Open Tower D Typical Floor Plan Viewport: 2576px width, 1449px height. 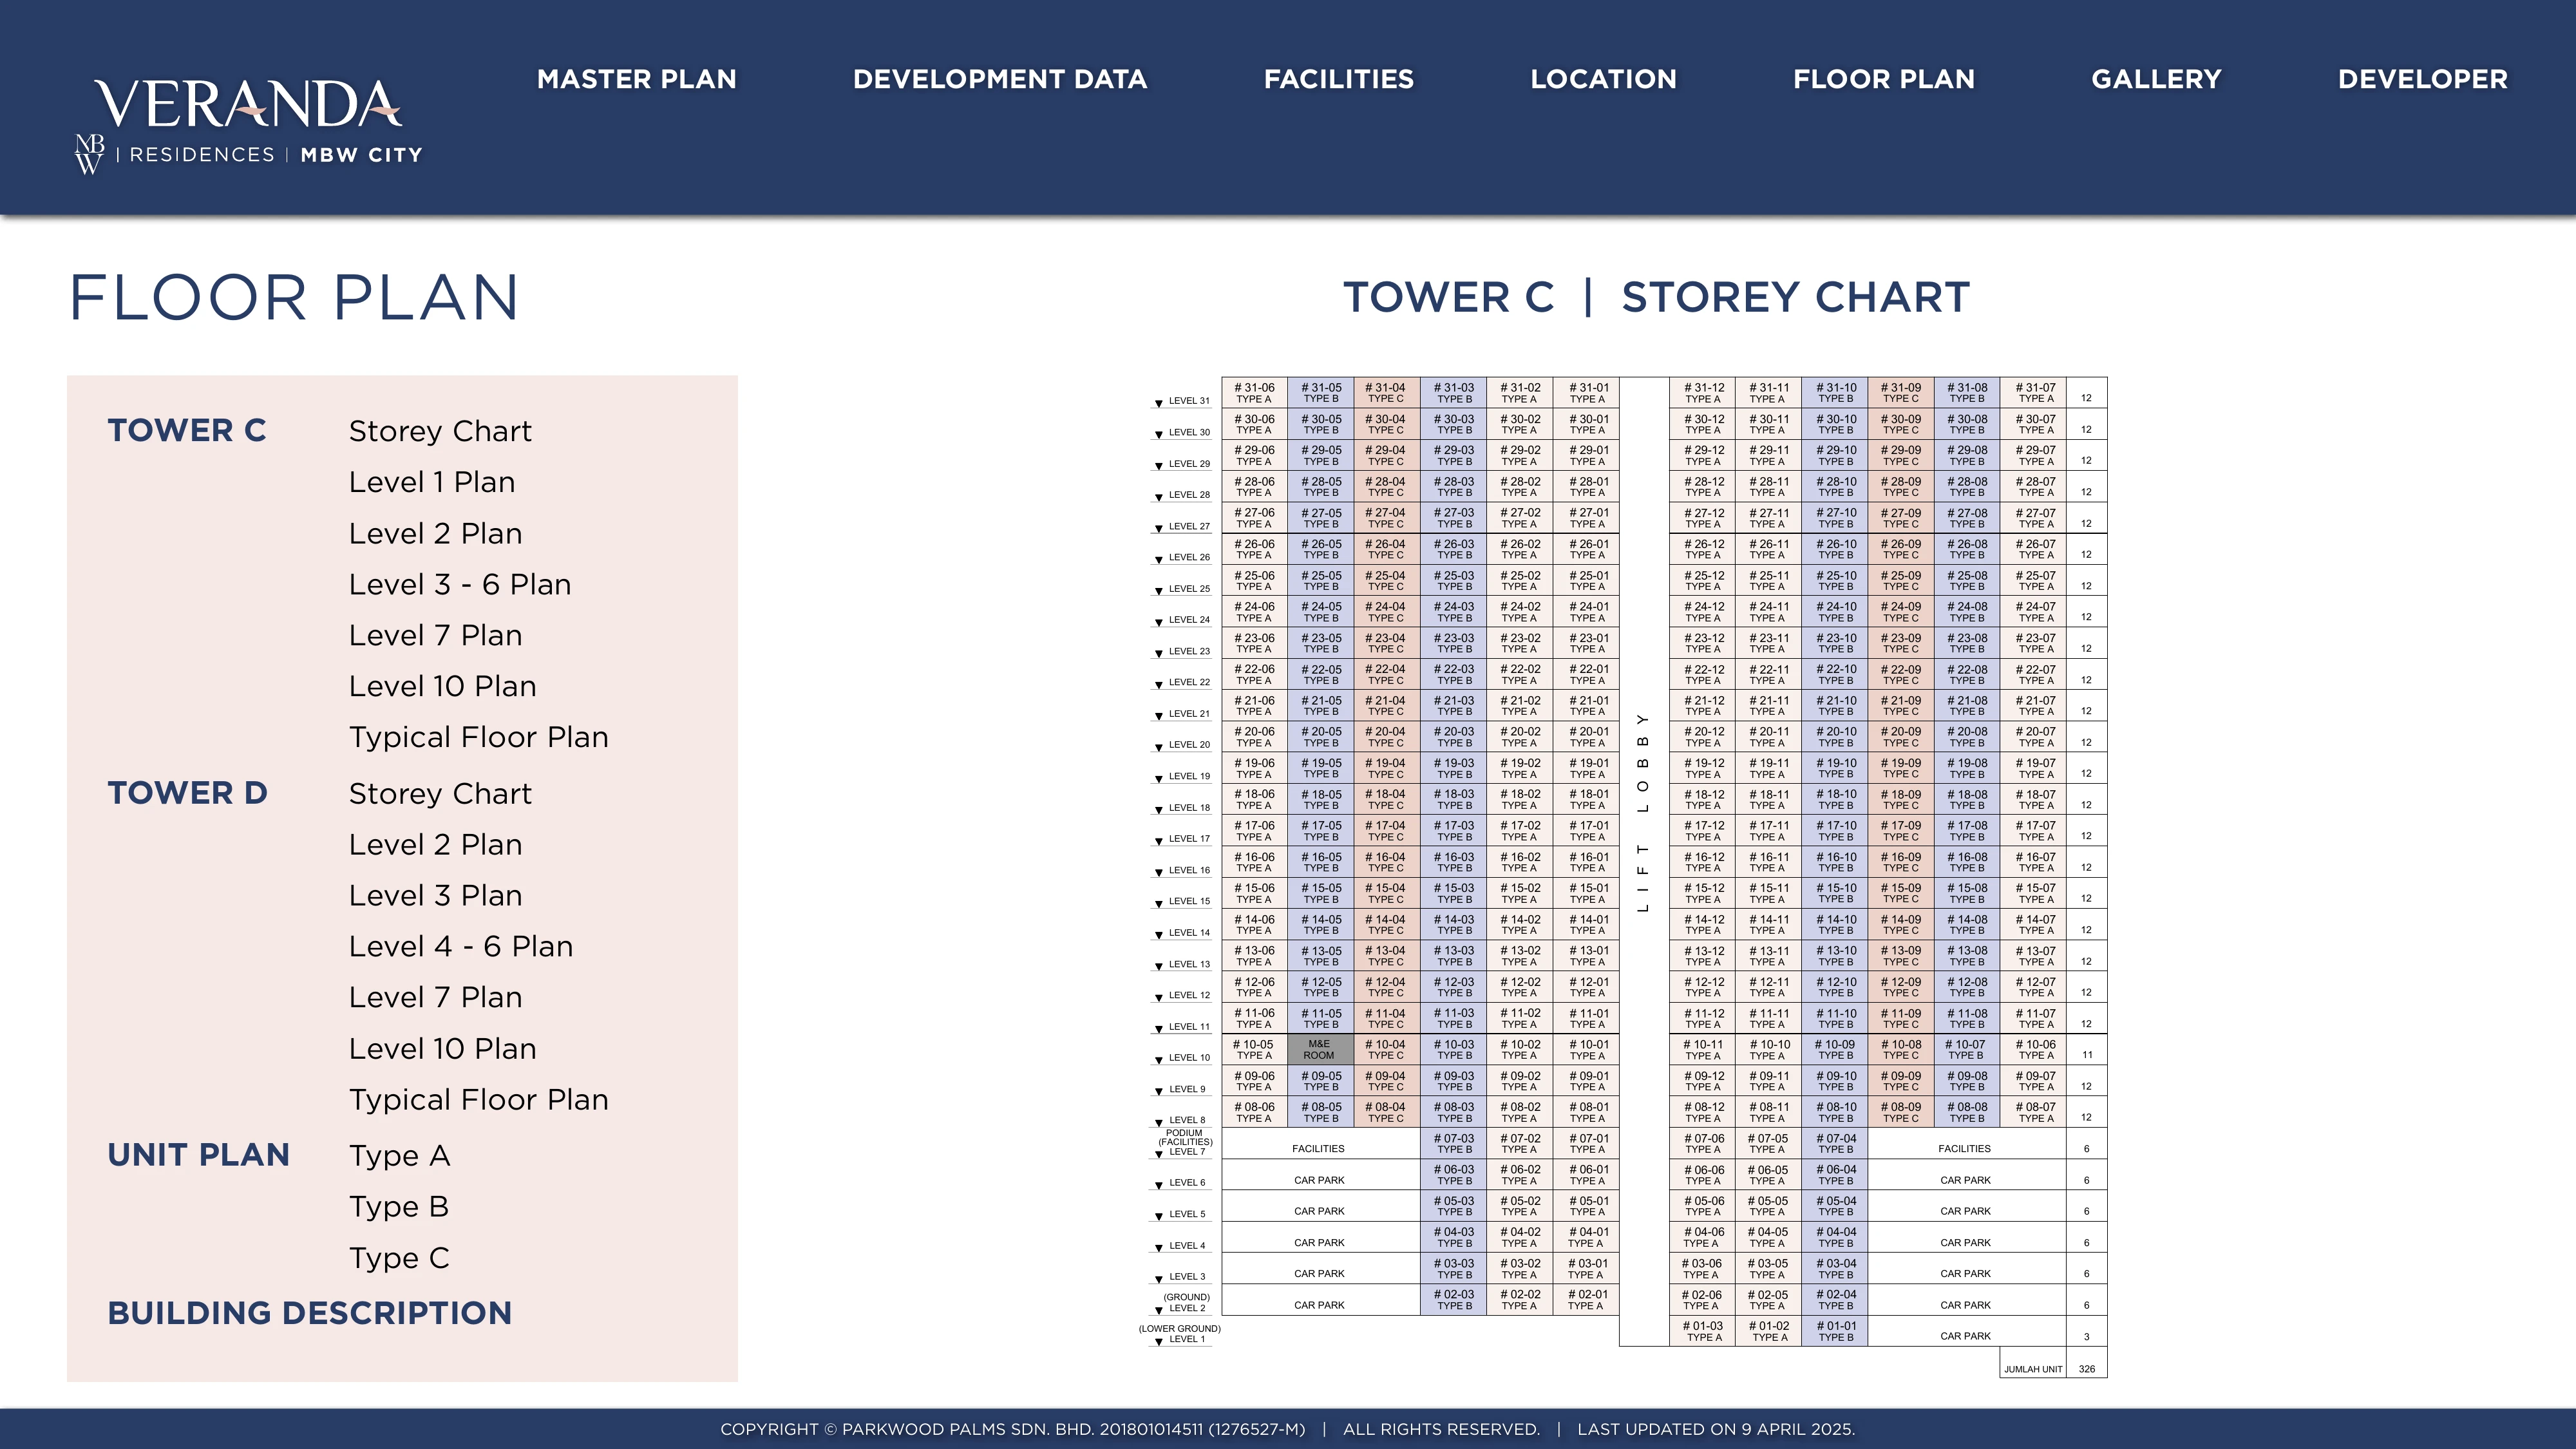point(478,1099)
